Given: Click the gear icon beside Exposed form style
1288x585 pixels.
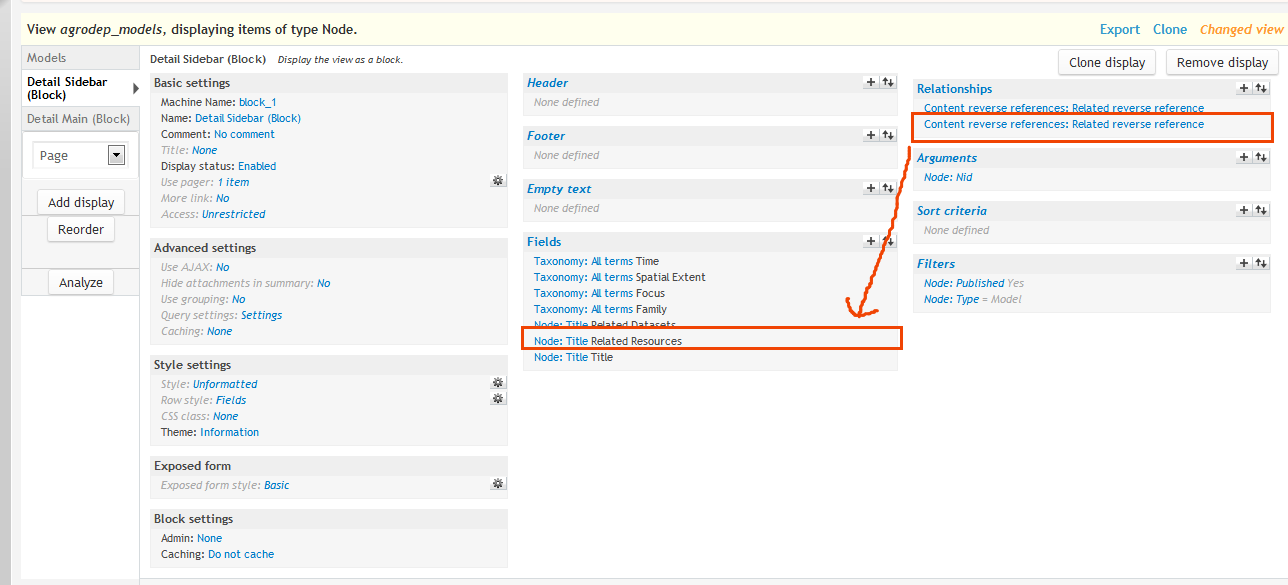Looking at the screenshot, I should (x=498, y=484).
